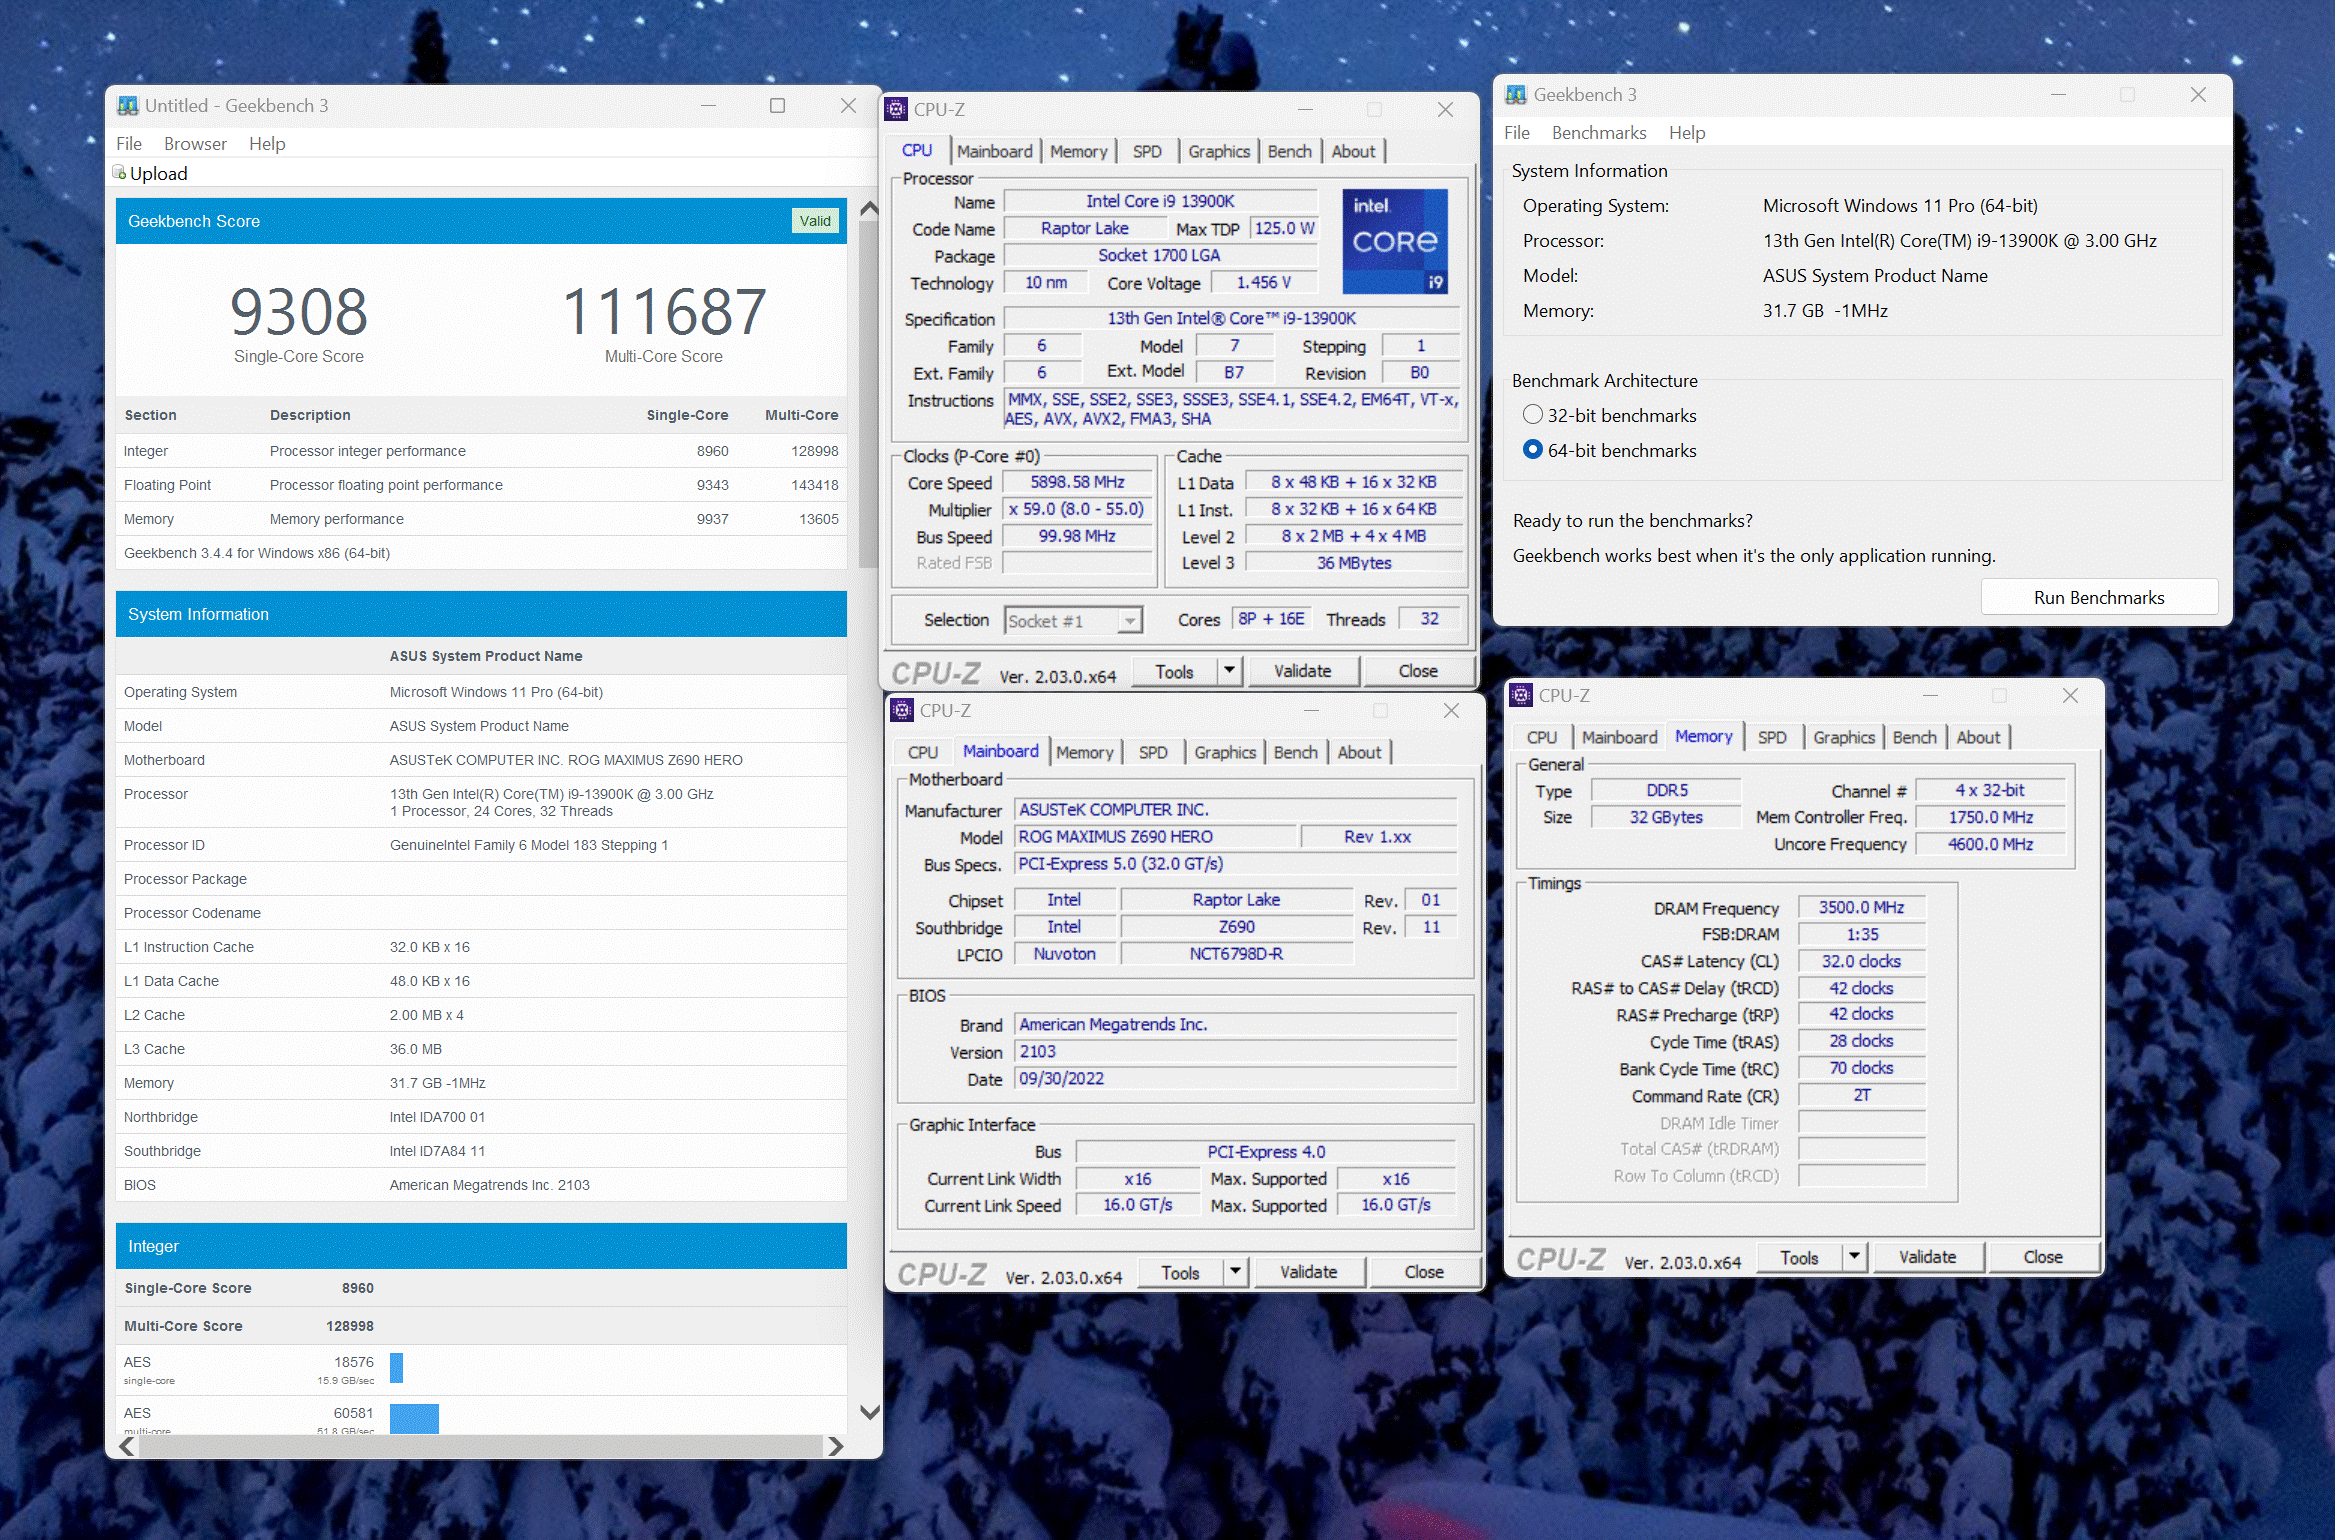Minimize the Untitled Geekbench 3 window
This screenshot has width=2335, height=1540.
[x=708, y=106]
